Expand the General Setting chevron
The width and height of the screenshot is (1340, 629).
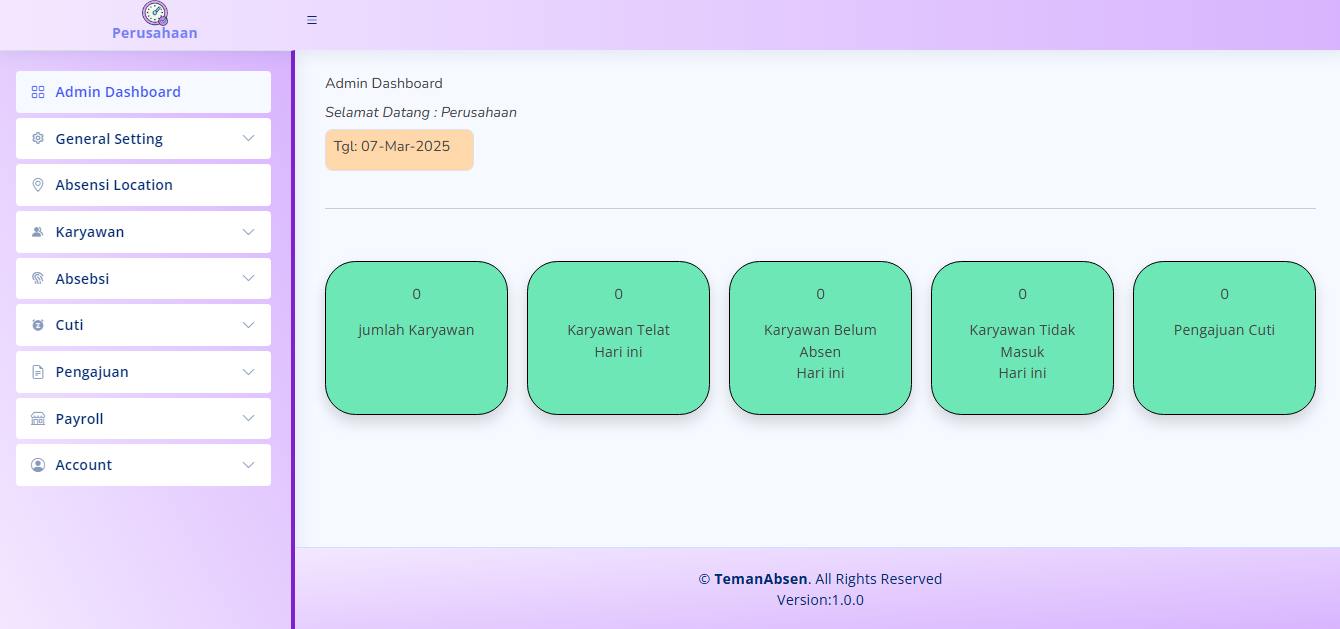[x=249, y=139]
